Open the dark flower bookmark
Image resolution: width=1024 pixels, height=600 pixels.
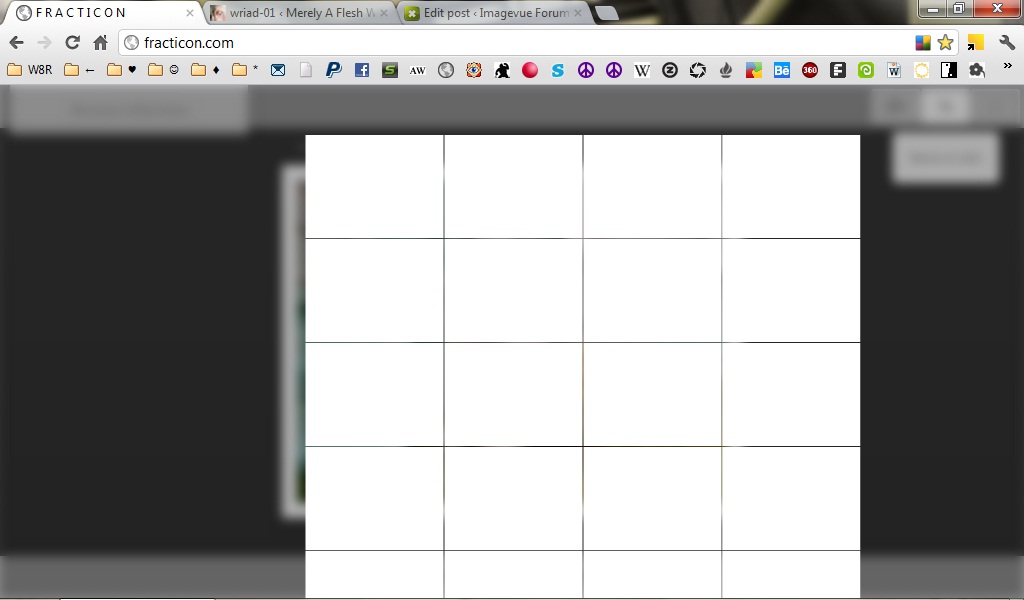pyautogui.click(x=977, y=70)
